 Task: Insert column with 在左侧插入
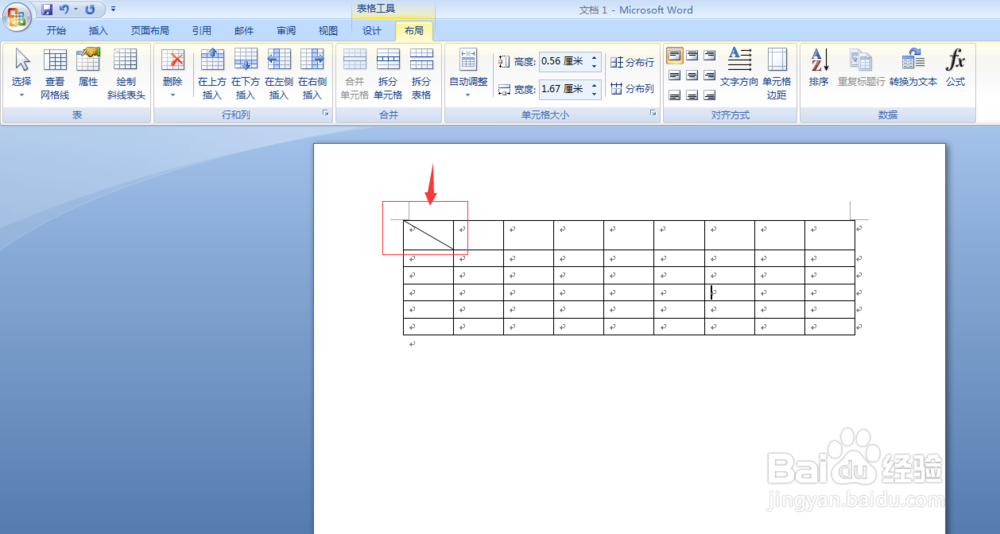coord(279,74)
